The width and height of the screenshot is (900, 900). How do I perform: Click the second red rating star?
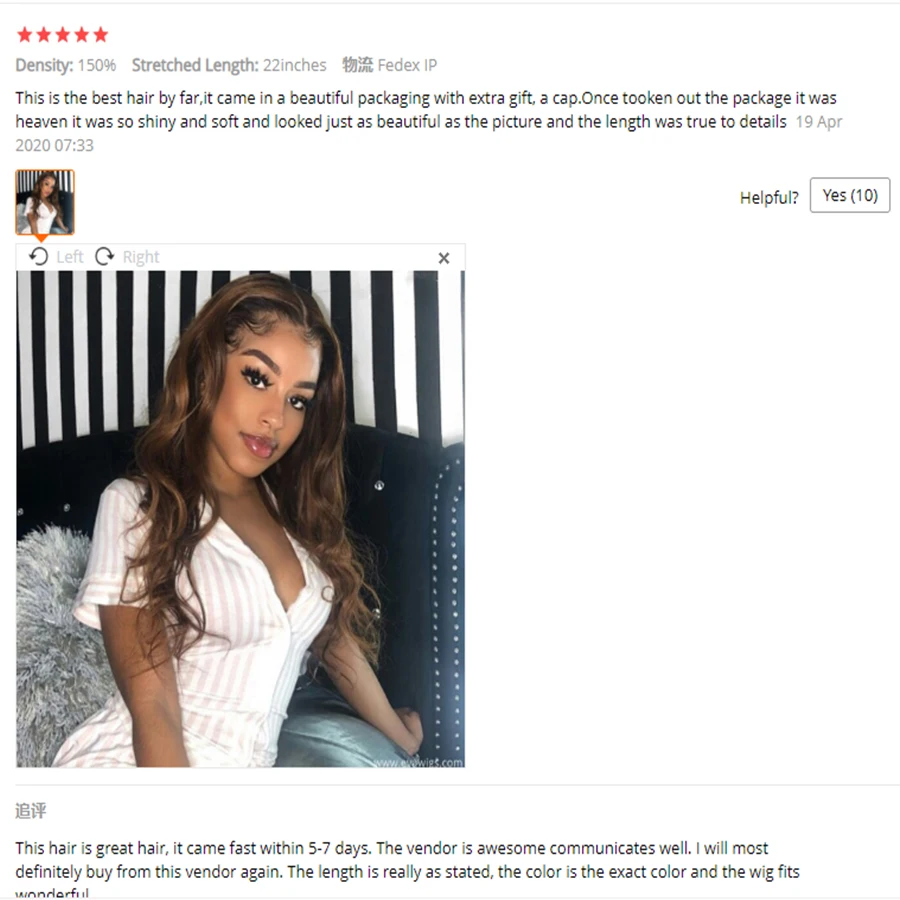pos(44,35)
